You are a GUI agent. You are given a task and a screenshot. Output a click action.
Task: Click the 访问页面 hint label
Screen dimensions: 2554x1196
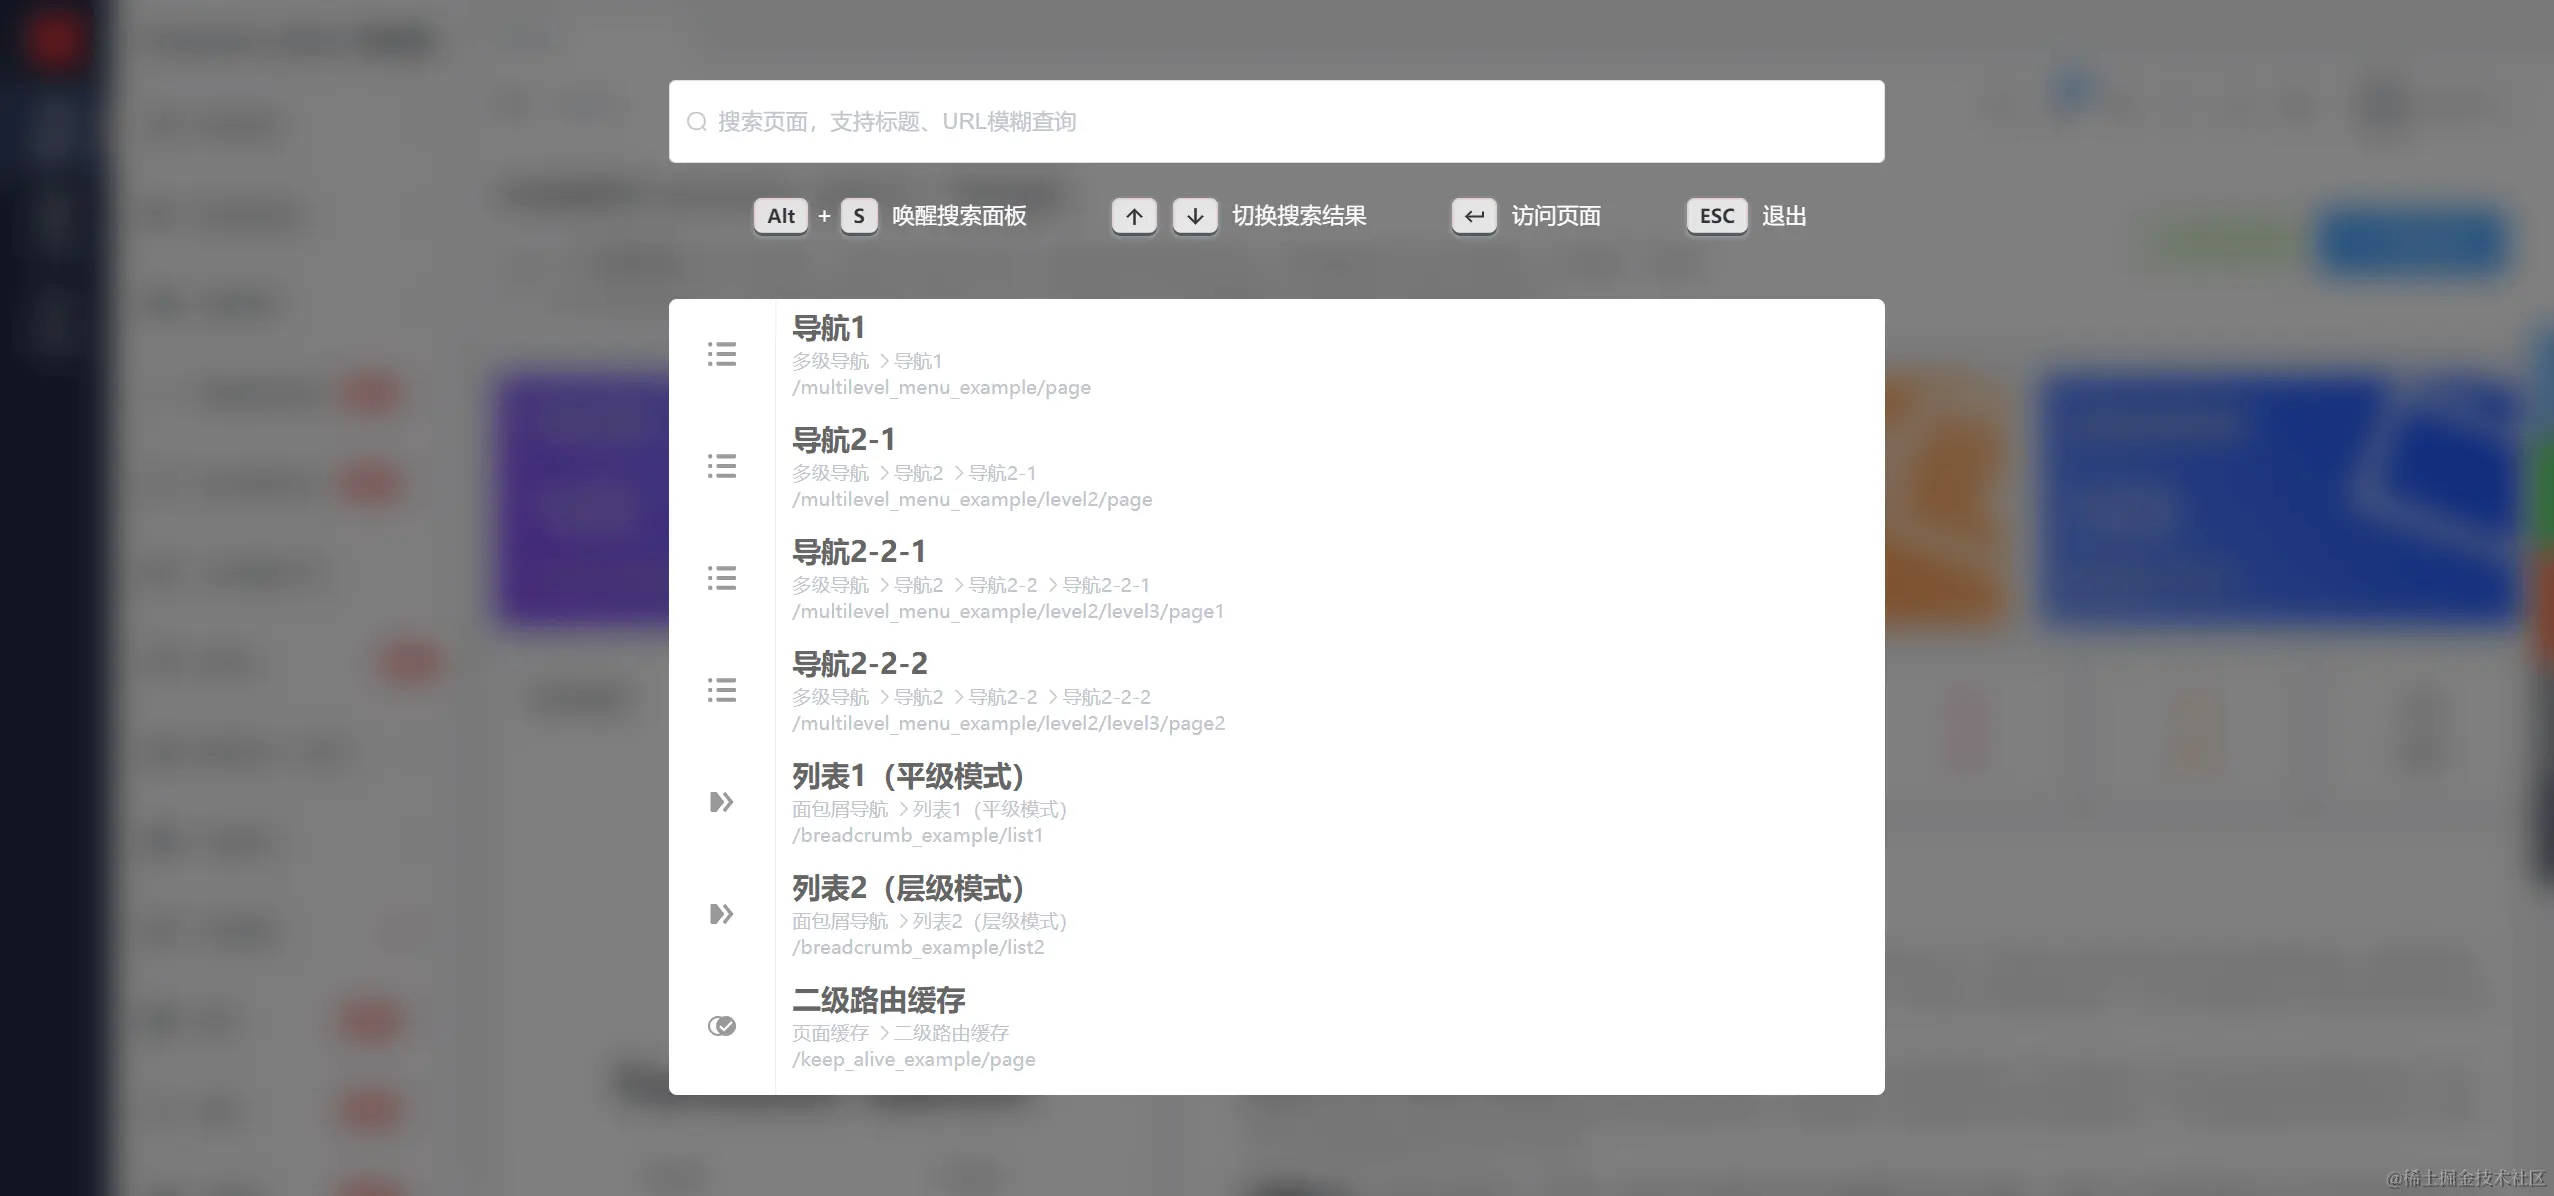[x=1556, y=216]
